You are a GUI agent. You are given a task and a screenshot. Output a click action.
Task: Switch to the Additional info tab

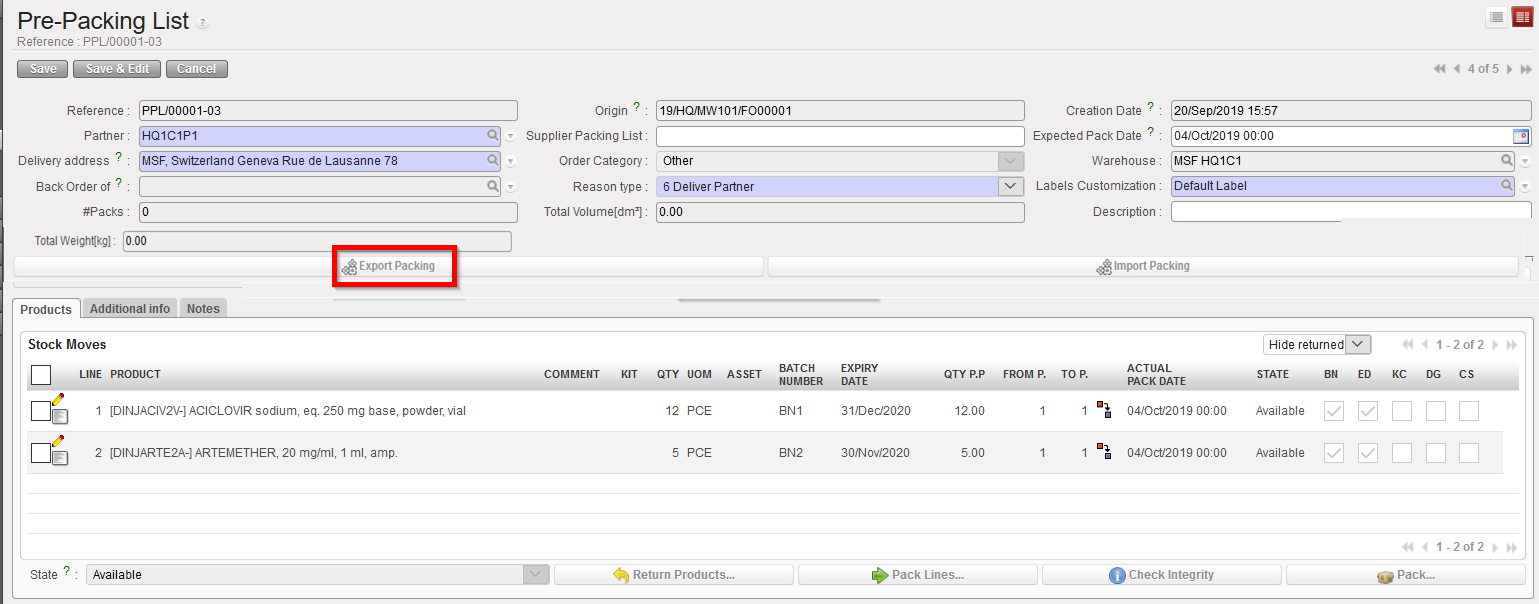click(130, 309)
